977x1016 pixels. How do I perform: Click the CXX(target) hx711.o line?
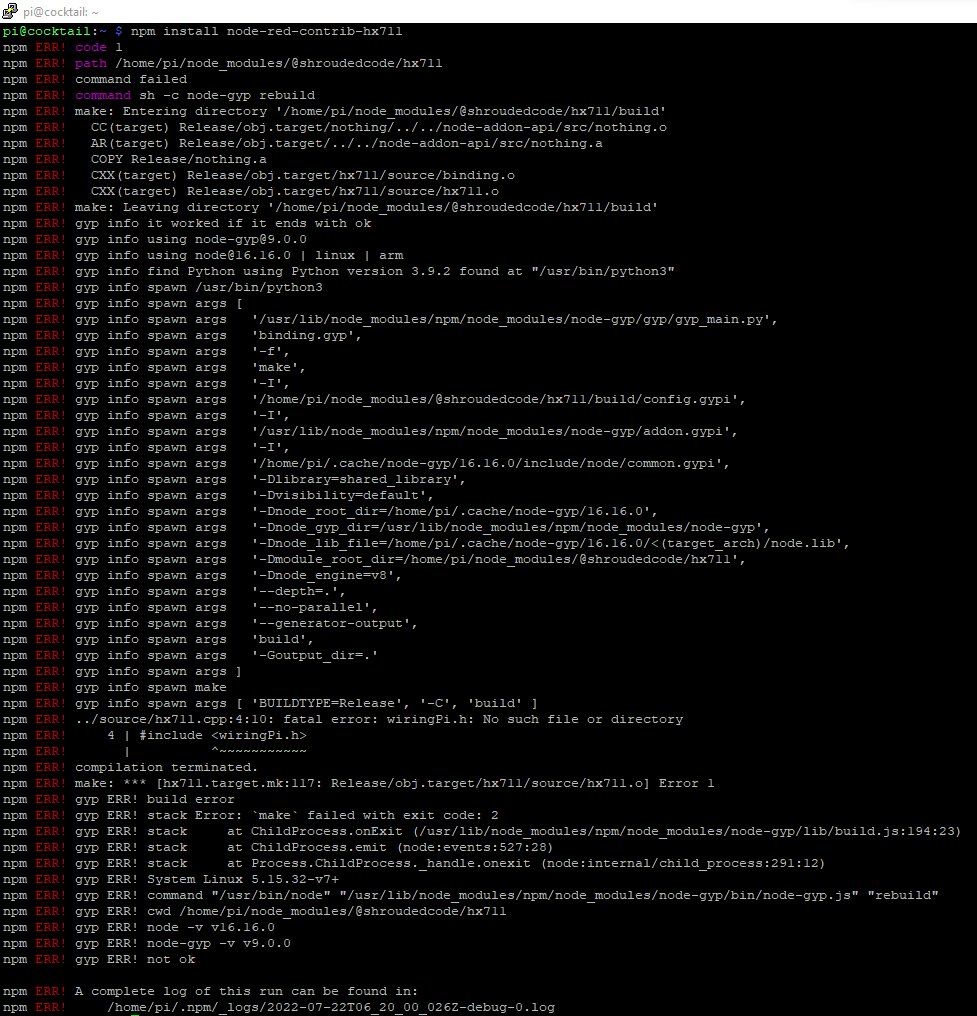295,191
